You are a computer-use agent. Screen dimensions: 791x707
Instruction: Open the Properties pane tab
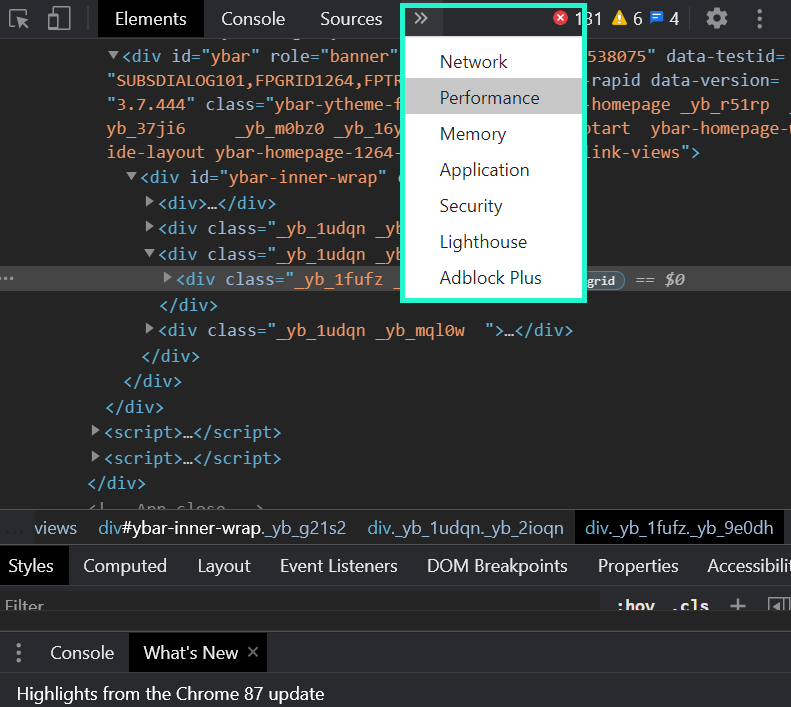[x=638, y=566]
